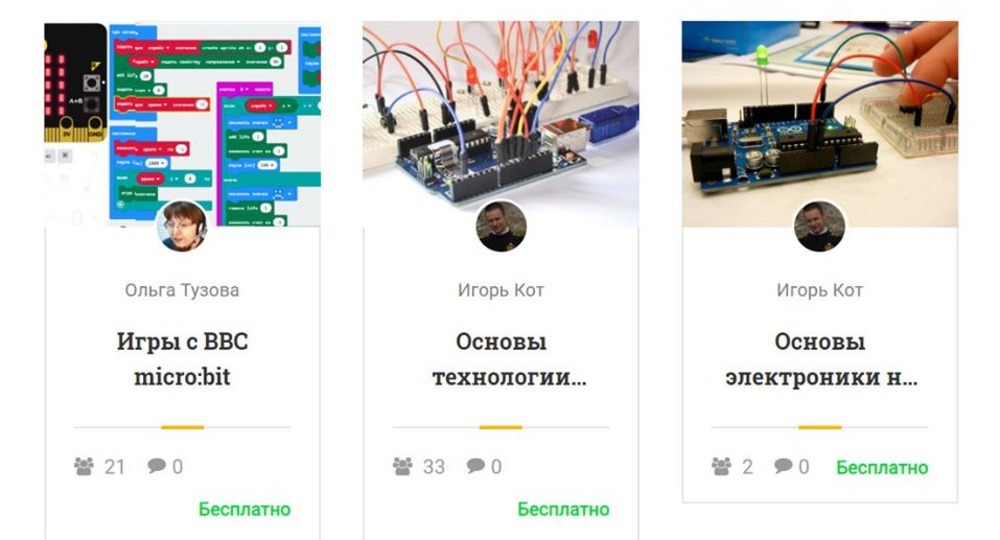
Task: Open Ольга Тузова avatar picture
Action: click(182, 226)
